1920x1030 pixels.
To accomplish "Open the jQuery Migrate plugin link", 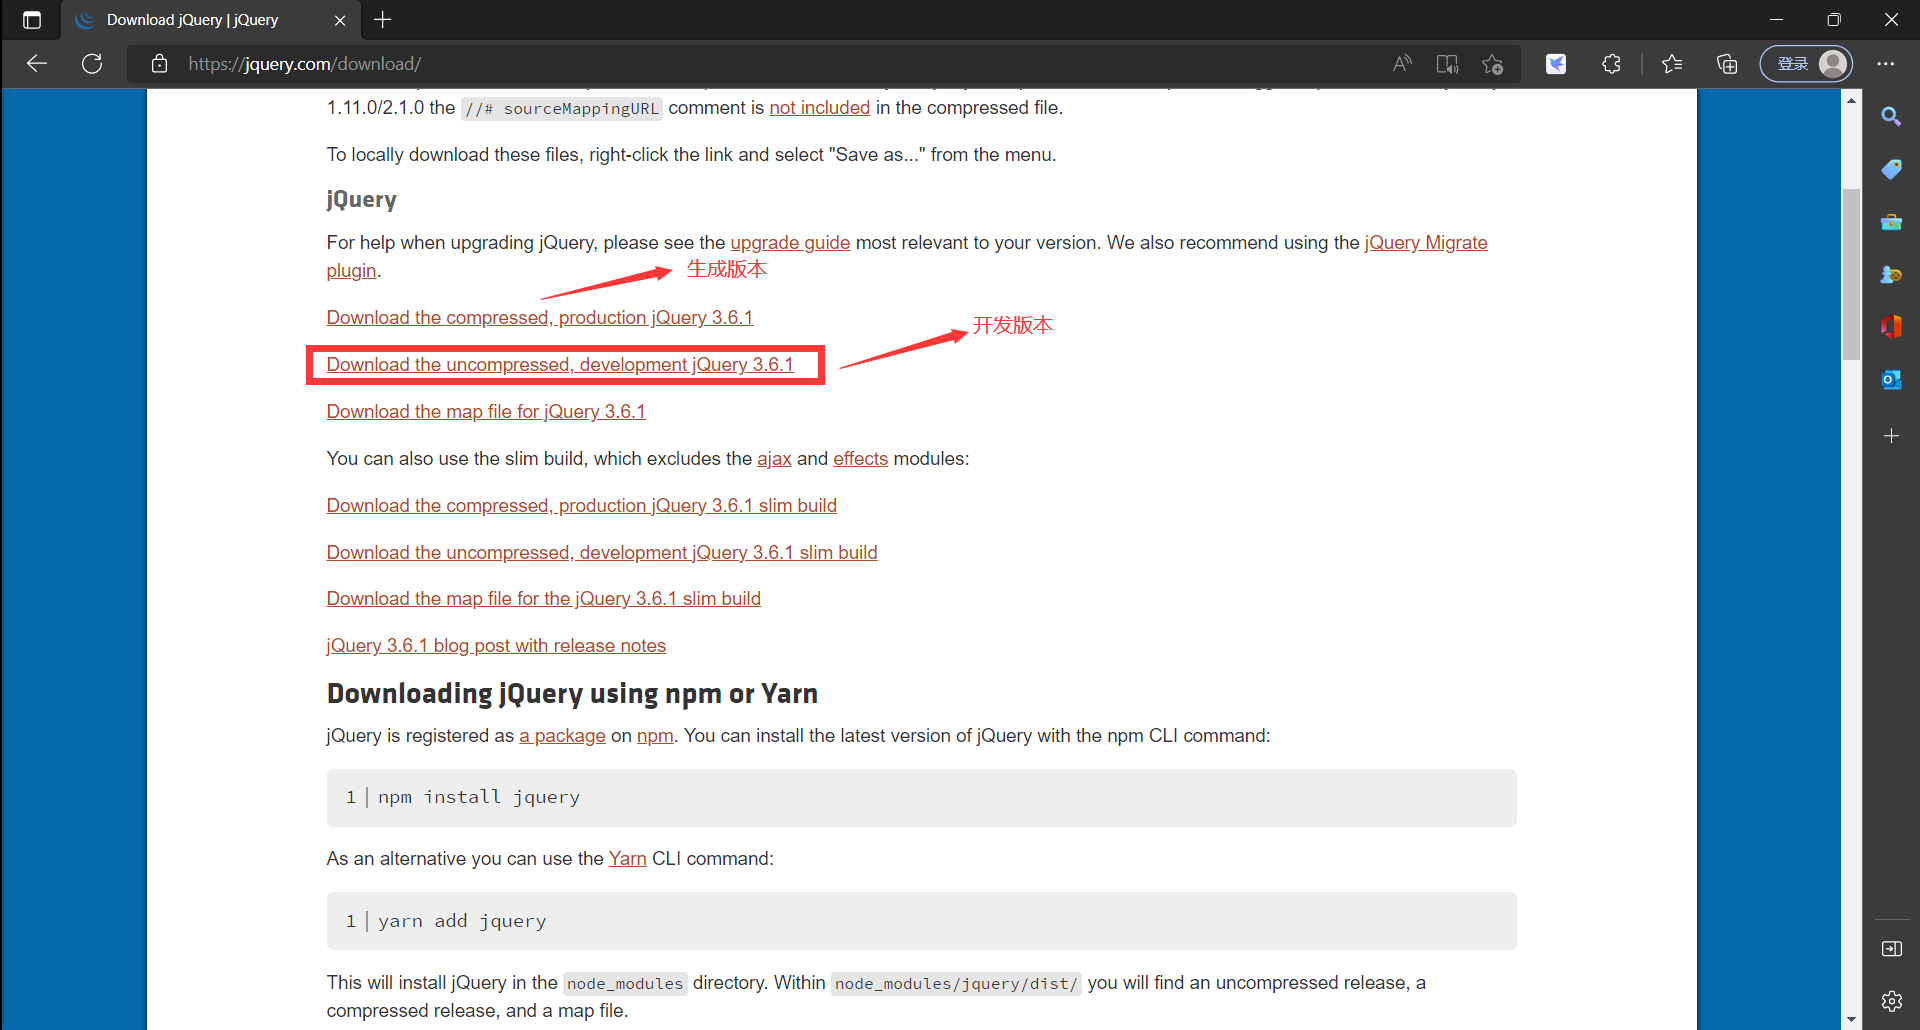I will [x=1426, y=243].
